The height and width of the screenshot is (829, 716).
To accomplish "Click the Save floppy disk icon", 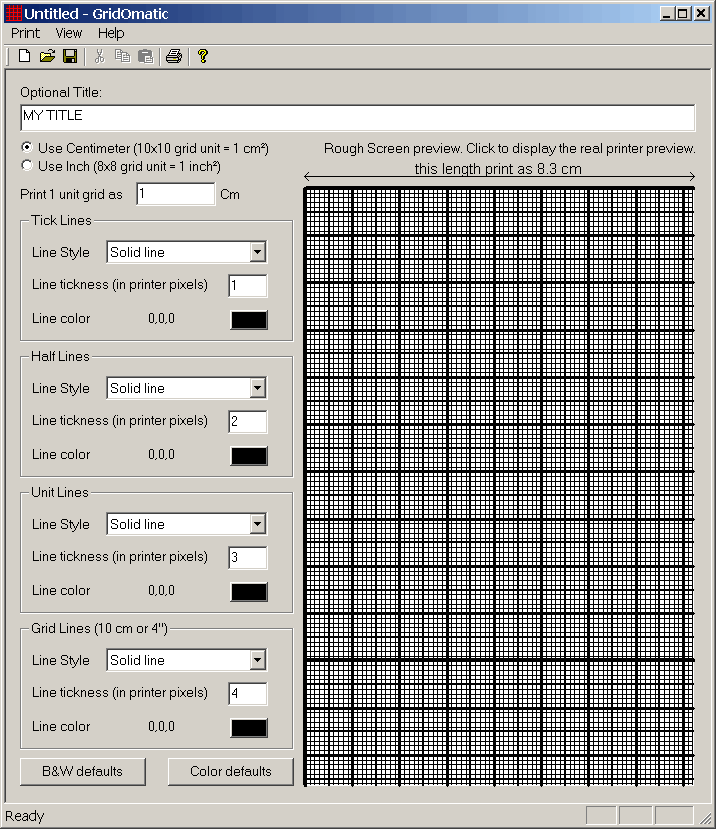I will pyautogui.click(x=70, y=56).
